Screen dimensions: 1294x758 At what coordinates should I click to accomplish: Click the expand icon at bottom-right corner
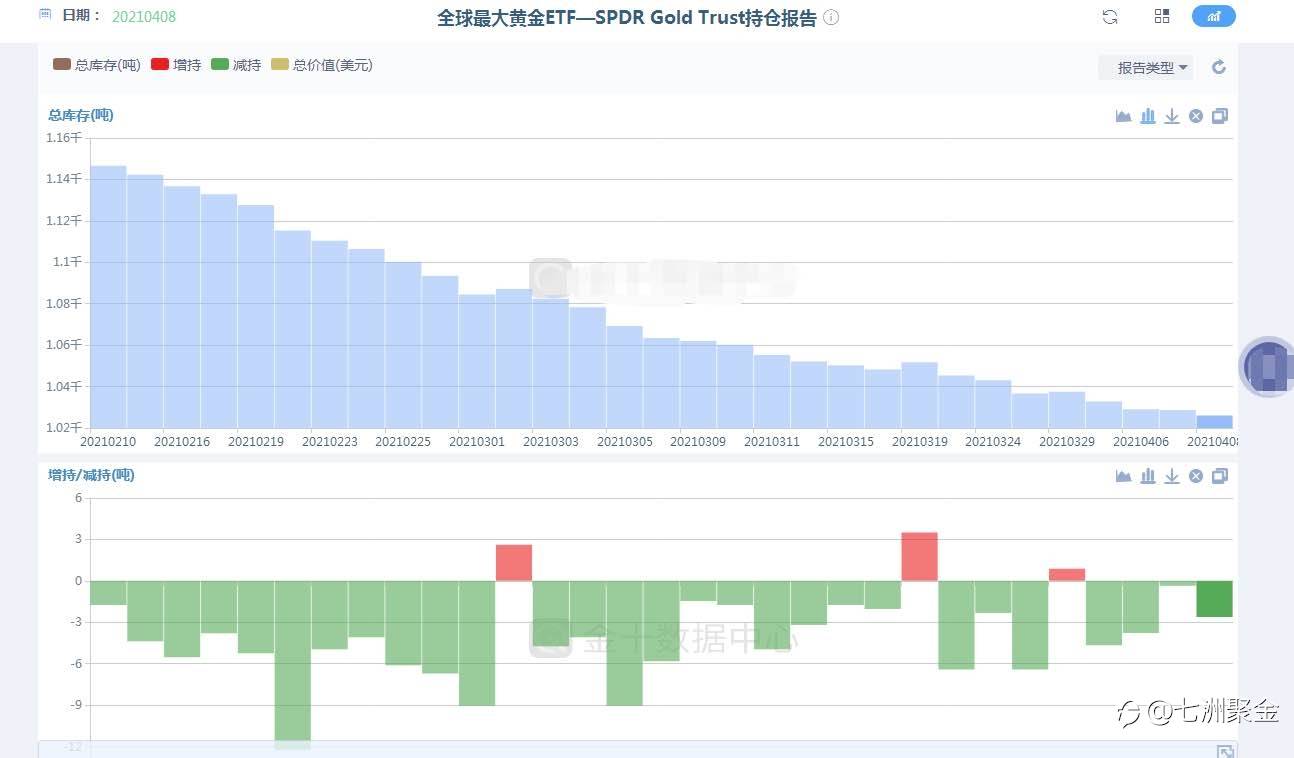coord(1225,751)
